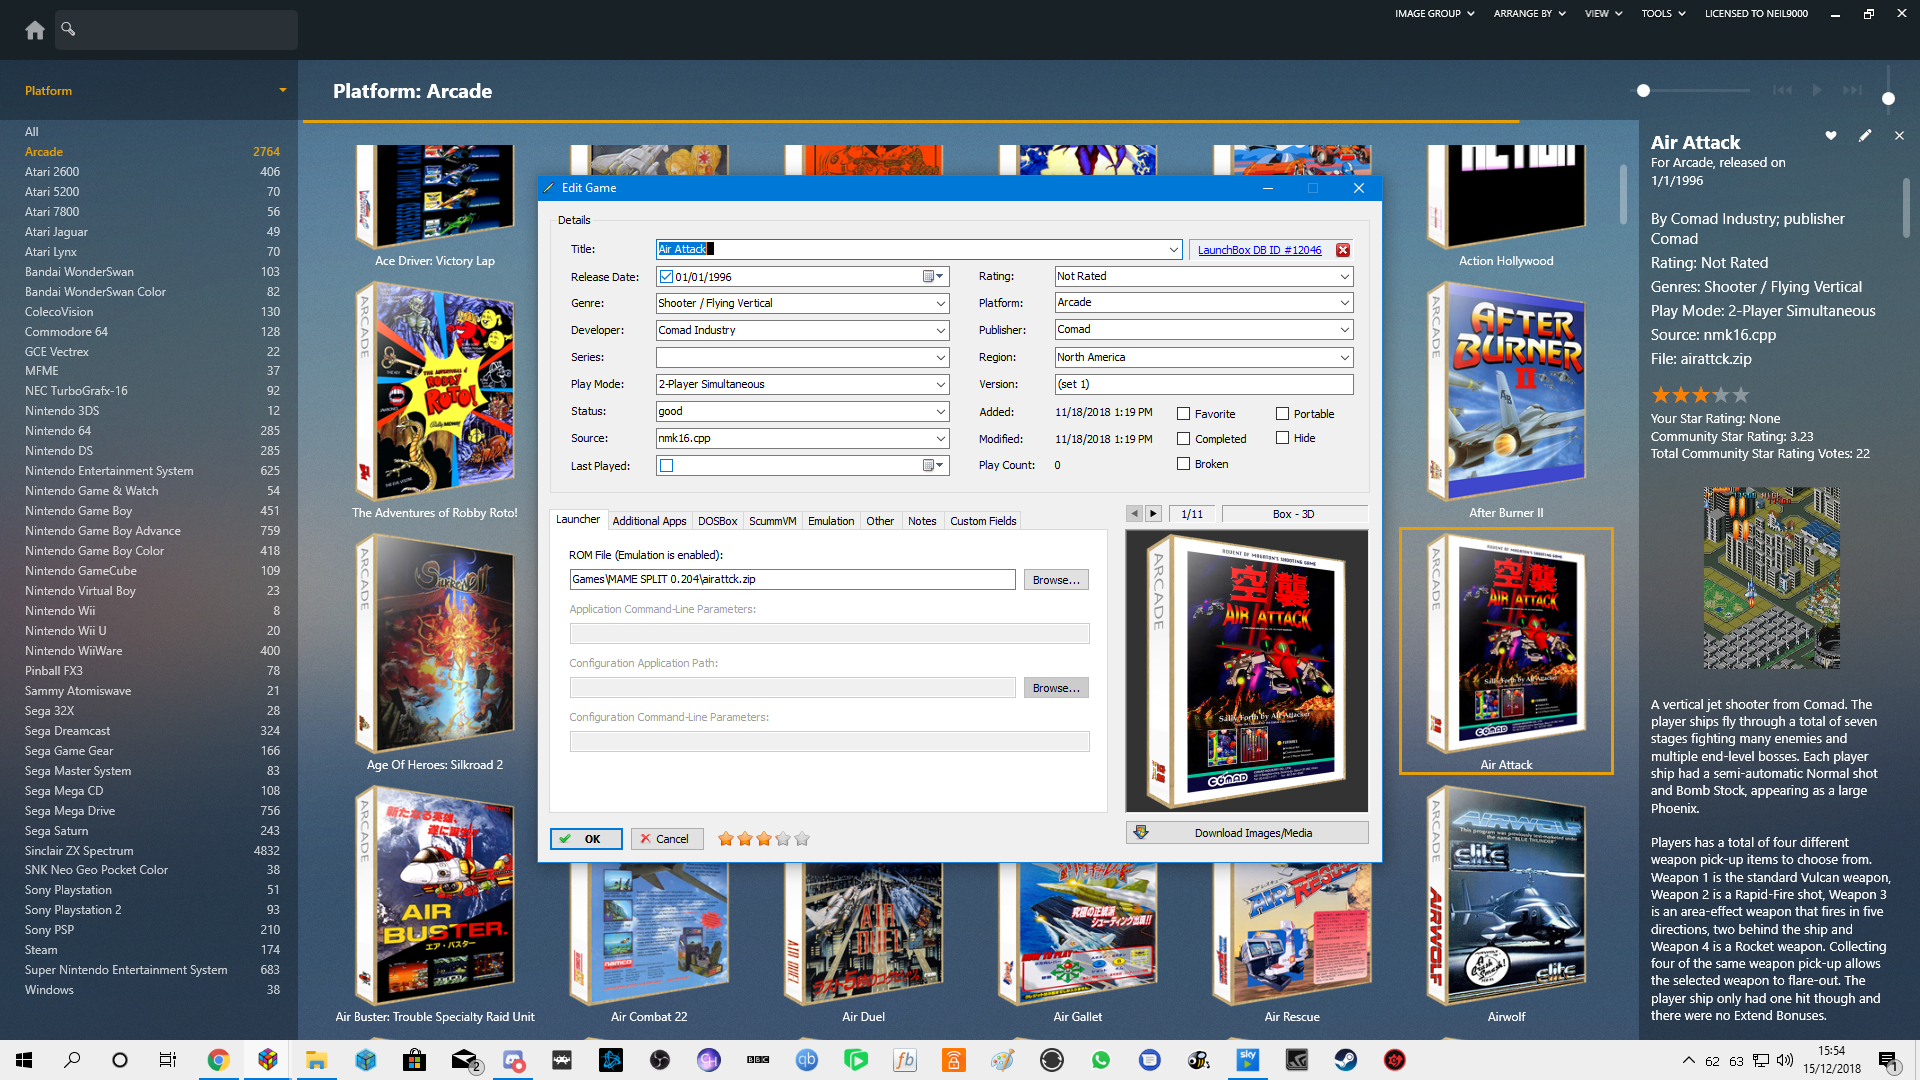
Task: Click the download arrow icon beside Download Images/Media
Action: click(x=1141, y=832)
